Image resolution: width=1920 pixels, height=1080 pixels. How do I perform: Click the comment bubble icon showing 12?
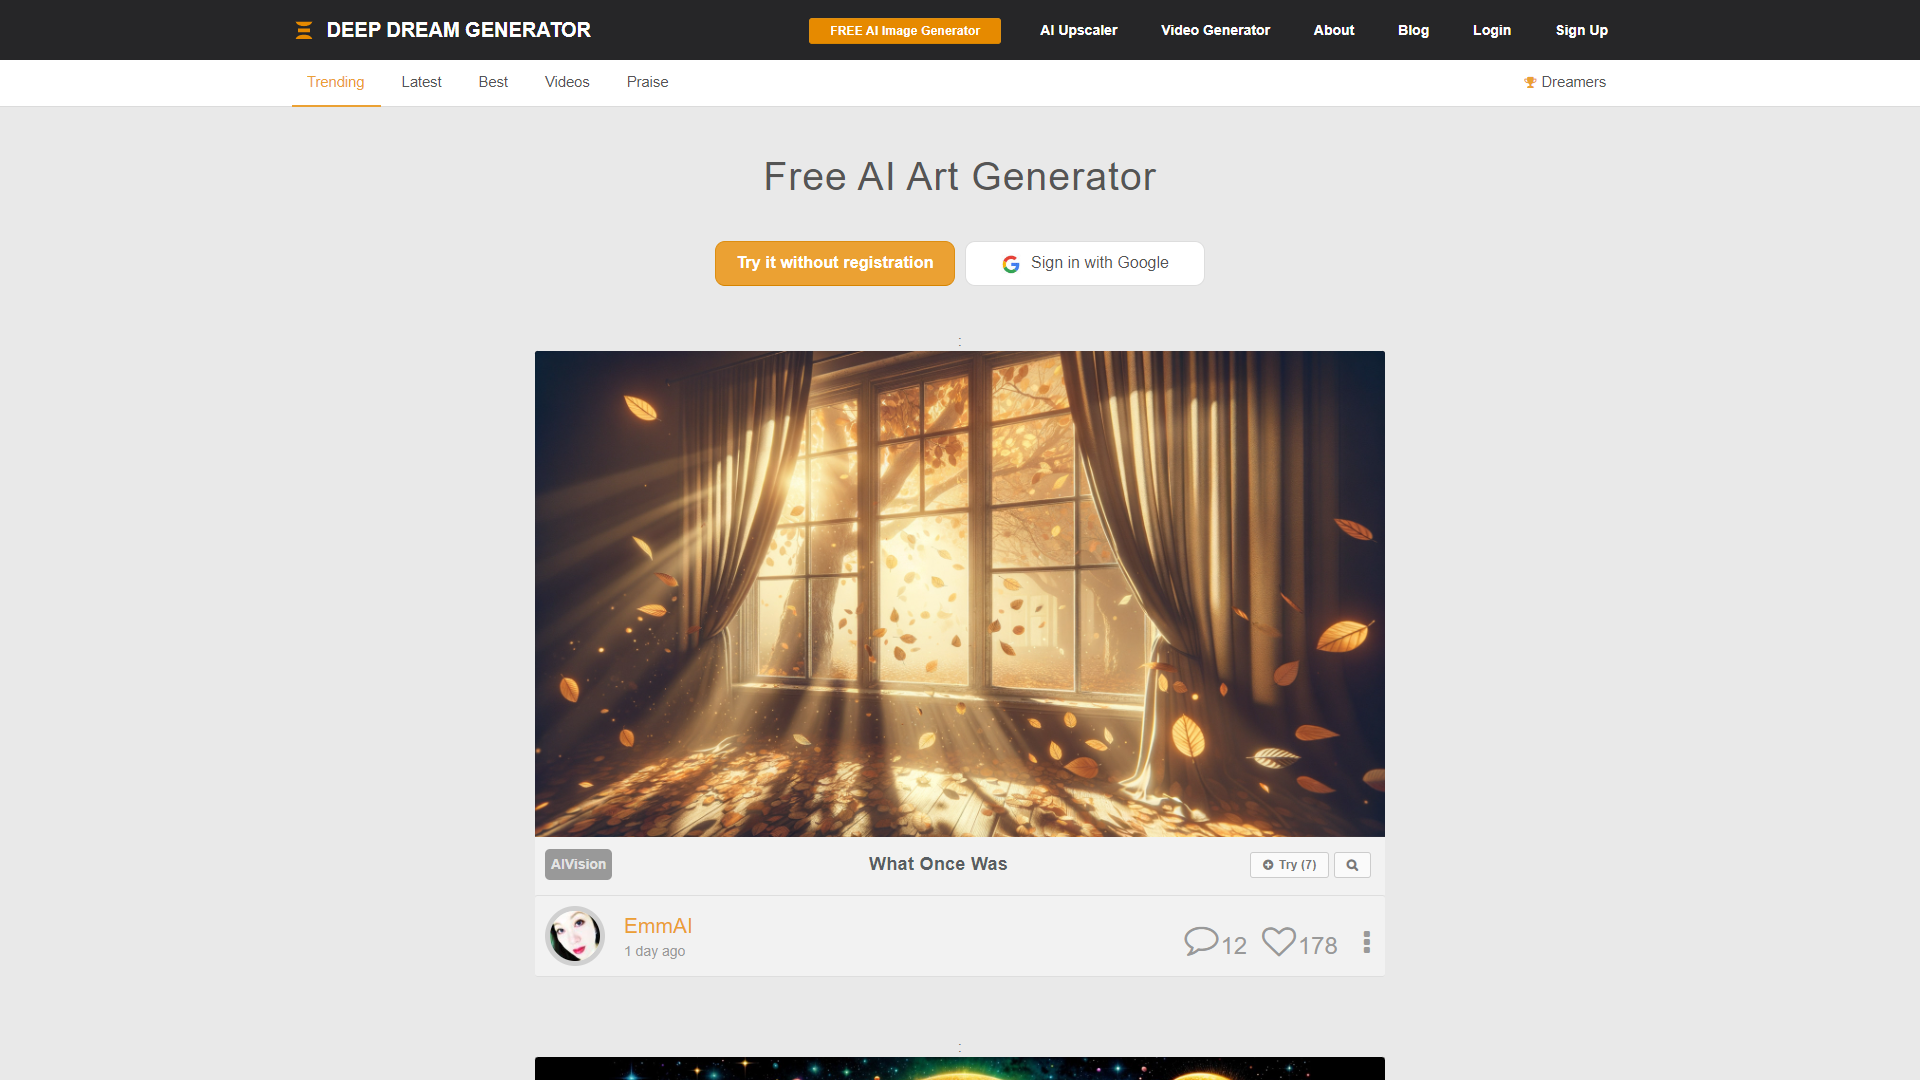(x=1200, y=942)
